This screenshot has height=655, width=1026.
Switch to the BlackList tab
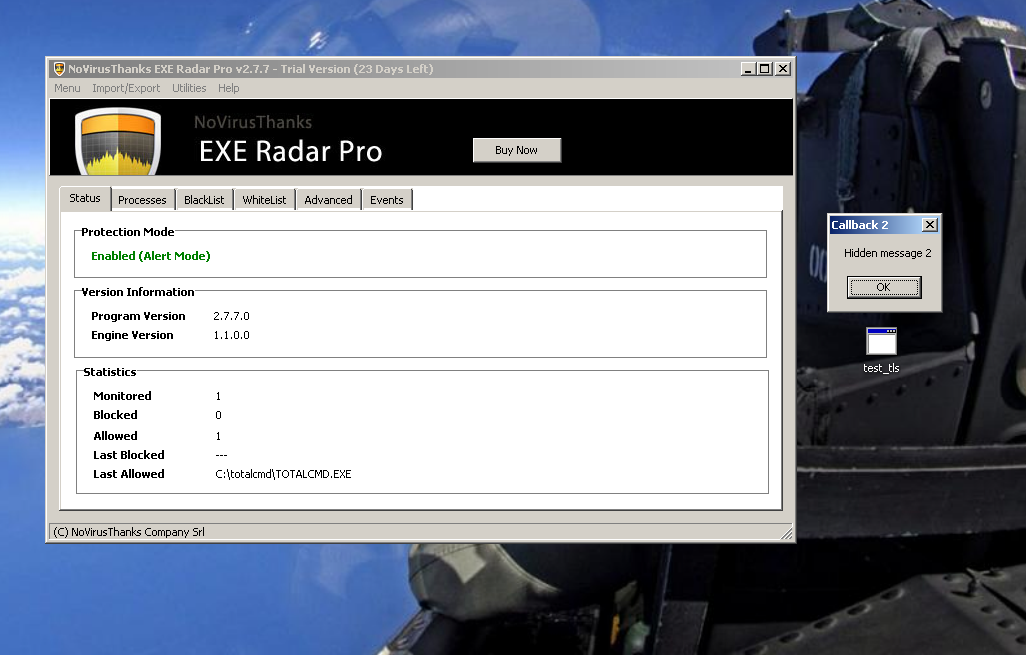(x=203, y=200)
